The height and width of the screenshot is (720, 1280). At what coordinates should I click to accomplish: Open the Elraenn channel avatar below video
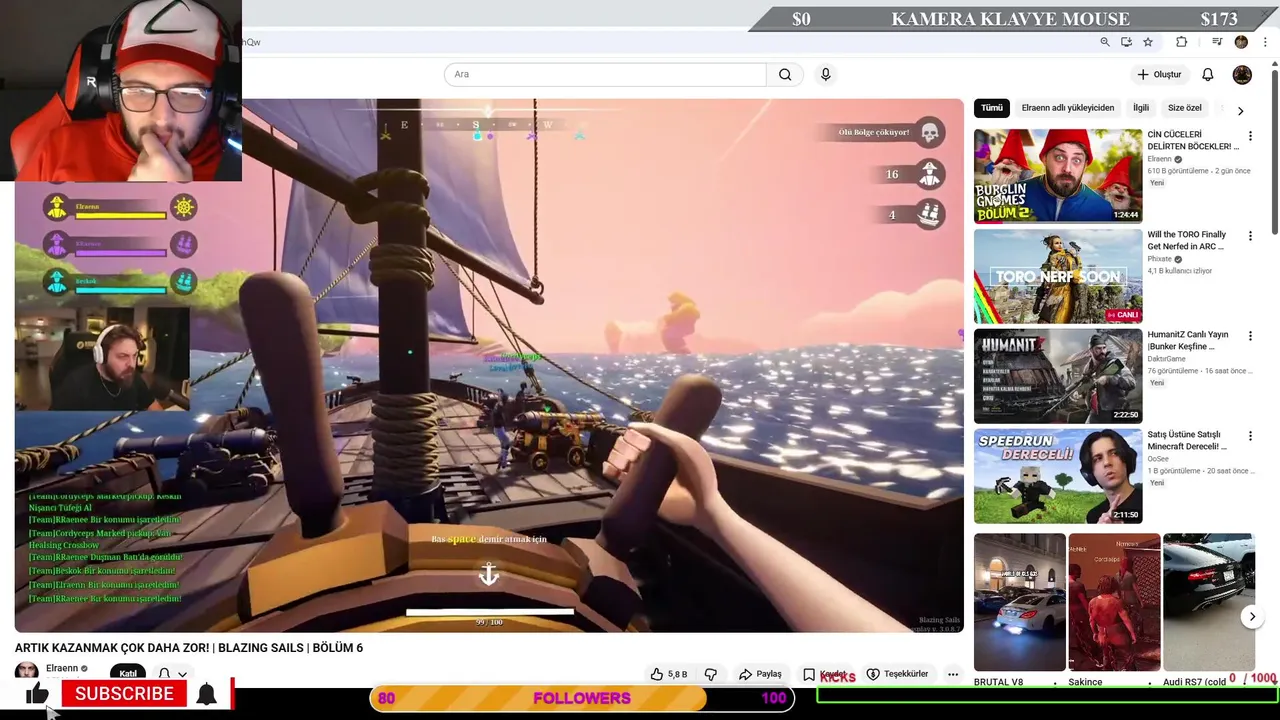(27, 672)
